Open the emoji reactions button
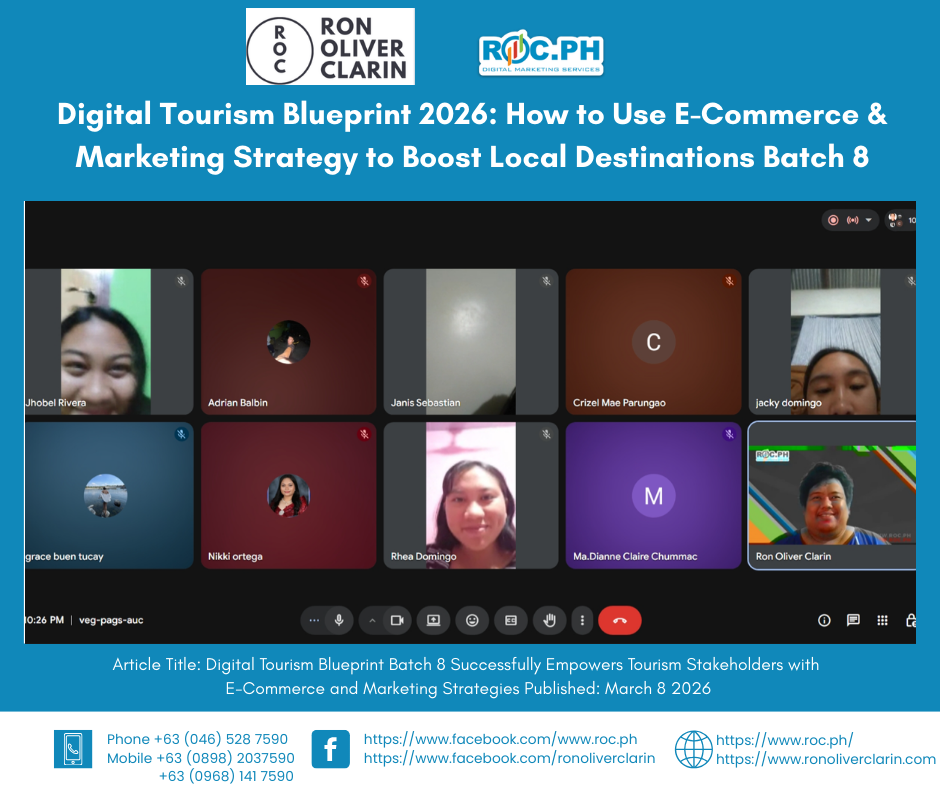The width and height of the screenshot is (940, 788). [472, 620]
